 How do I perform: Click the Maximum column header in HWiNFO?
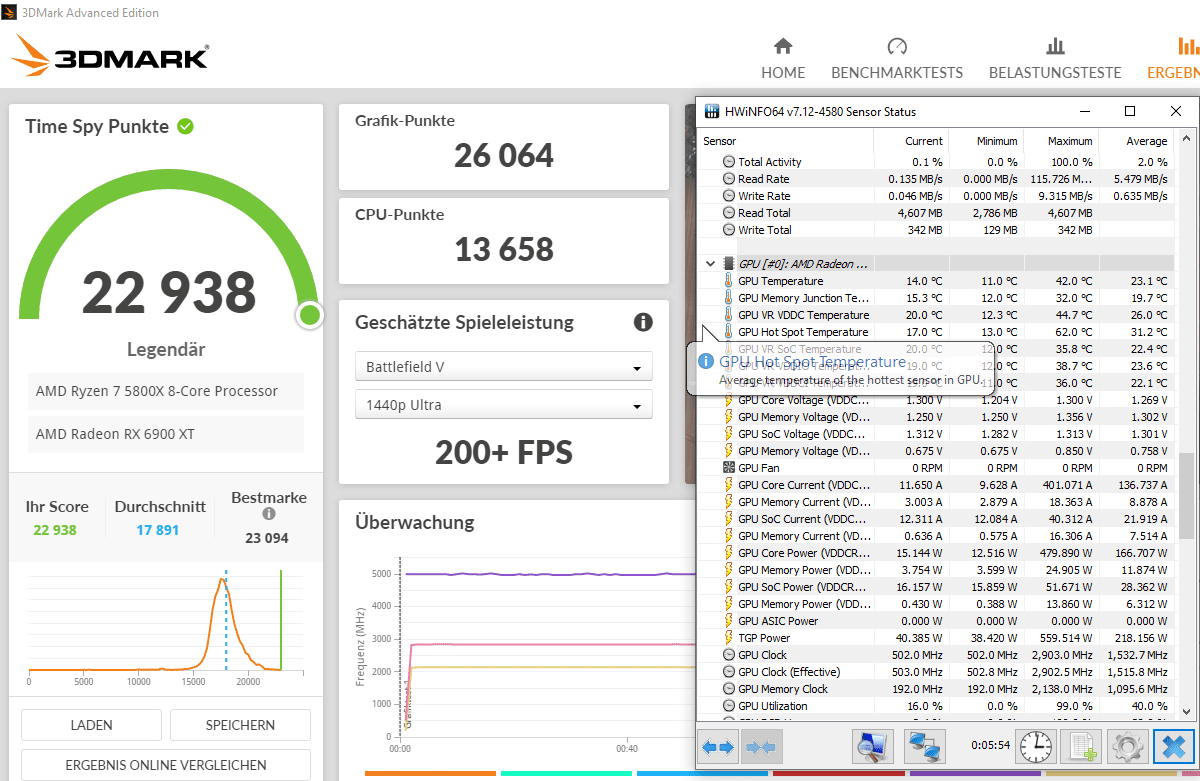pos(1061,141)
